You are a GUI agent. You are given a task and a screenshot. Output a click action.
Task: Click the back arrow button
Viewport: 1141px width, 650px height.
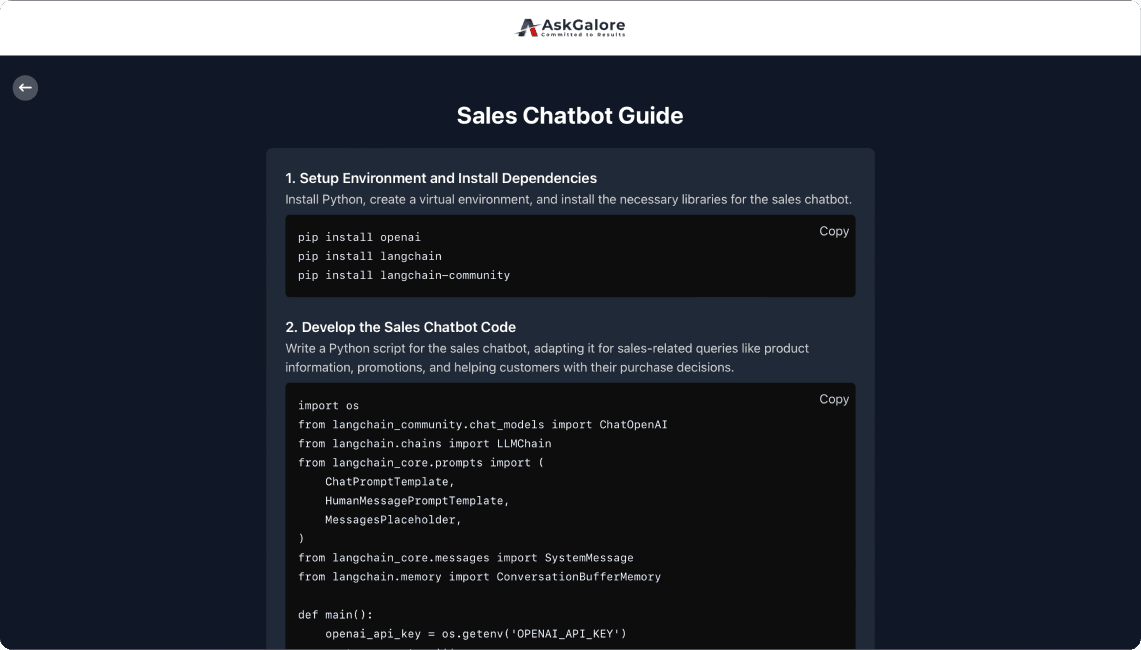coord(25,88)
